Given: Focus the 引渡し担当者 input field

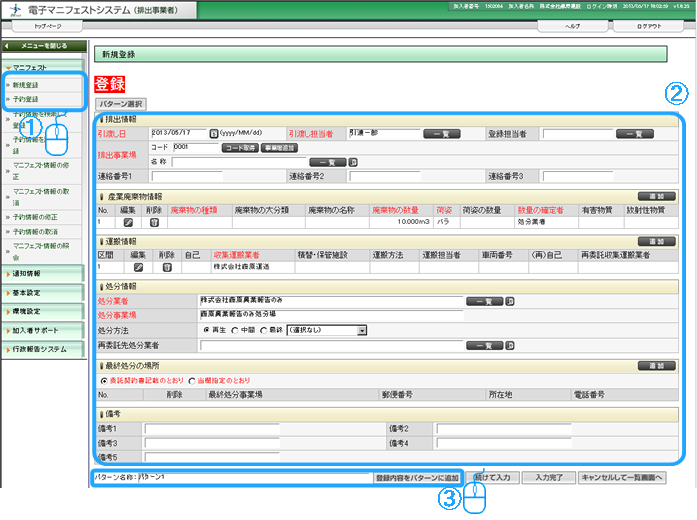Looking at the screenshot, I should 385,133.
